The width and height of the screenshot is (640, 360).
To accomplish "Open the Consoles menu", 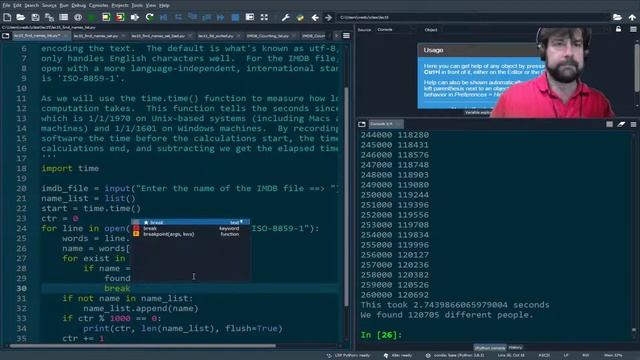I will 98,5.
